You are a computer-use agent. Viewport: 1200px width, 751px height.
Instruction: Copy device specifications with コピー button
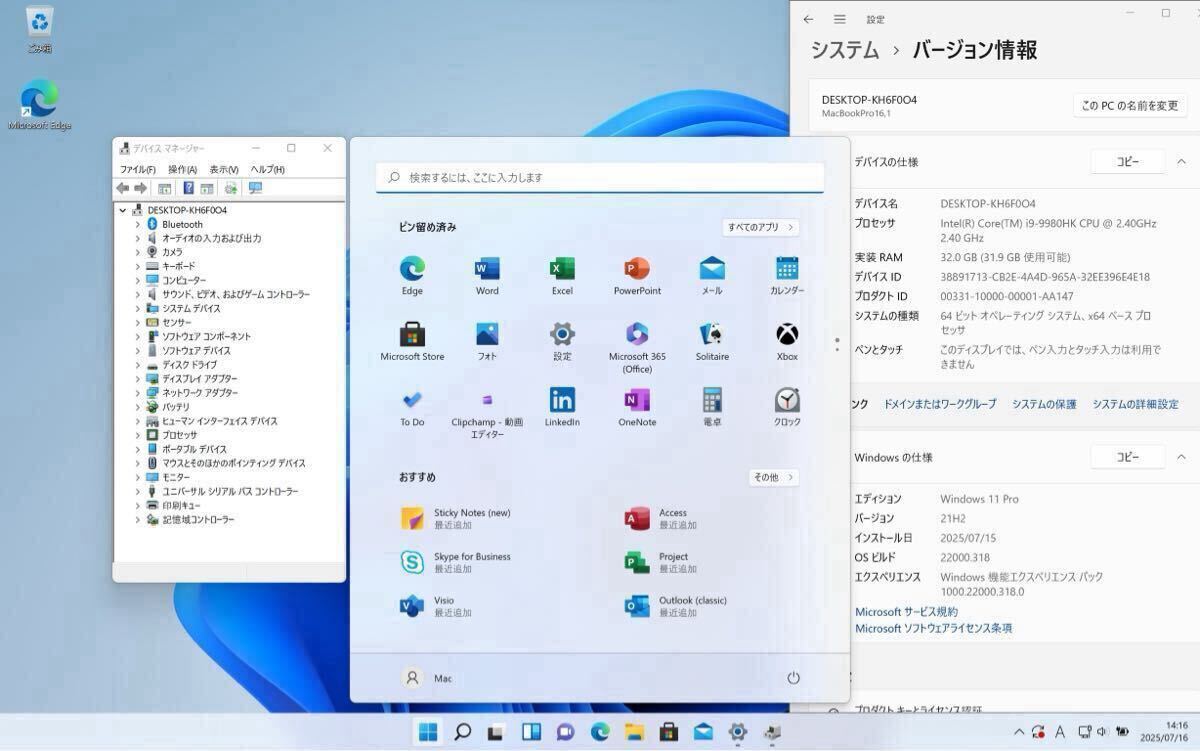1128,161
